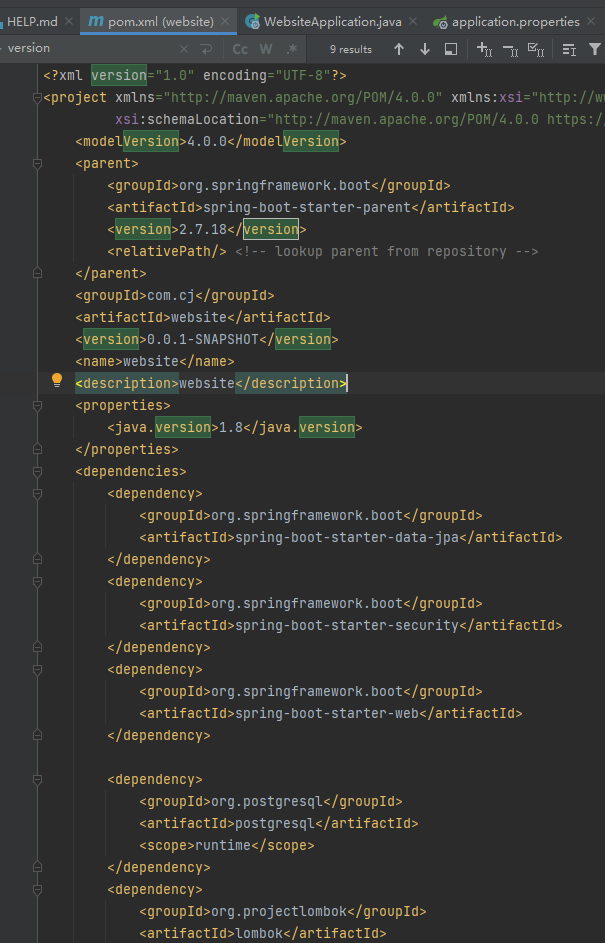Click the Add Occurrence plus icon
The width and height of the screenshot is (605, 943).
(x=484, y=48)
